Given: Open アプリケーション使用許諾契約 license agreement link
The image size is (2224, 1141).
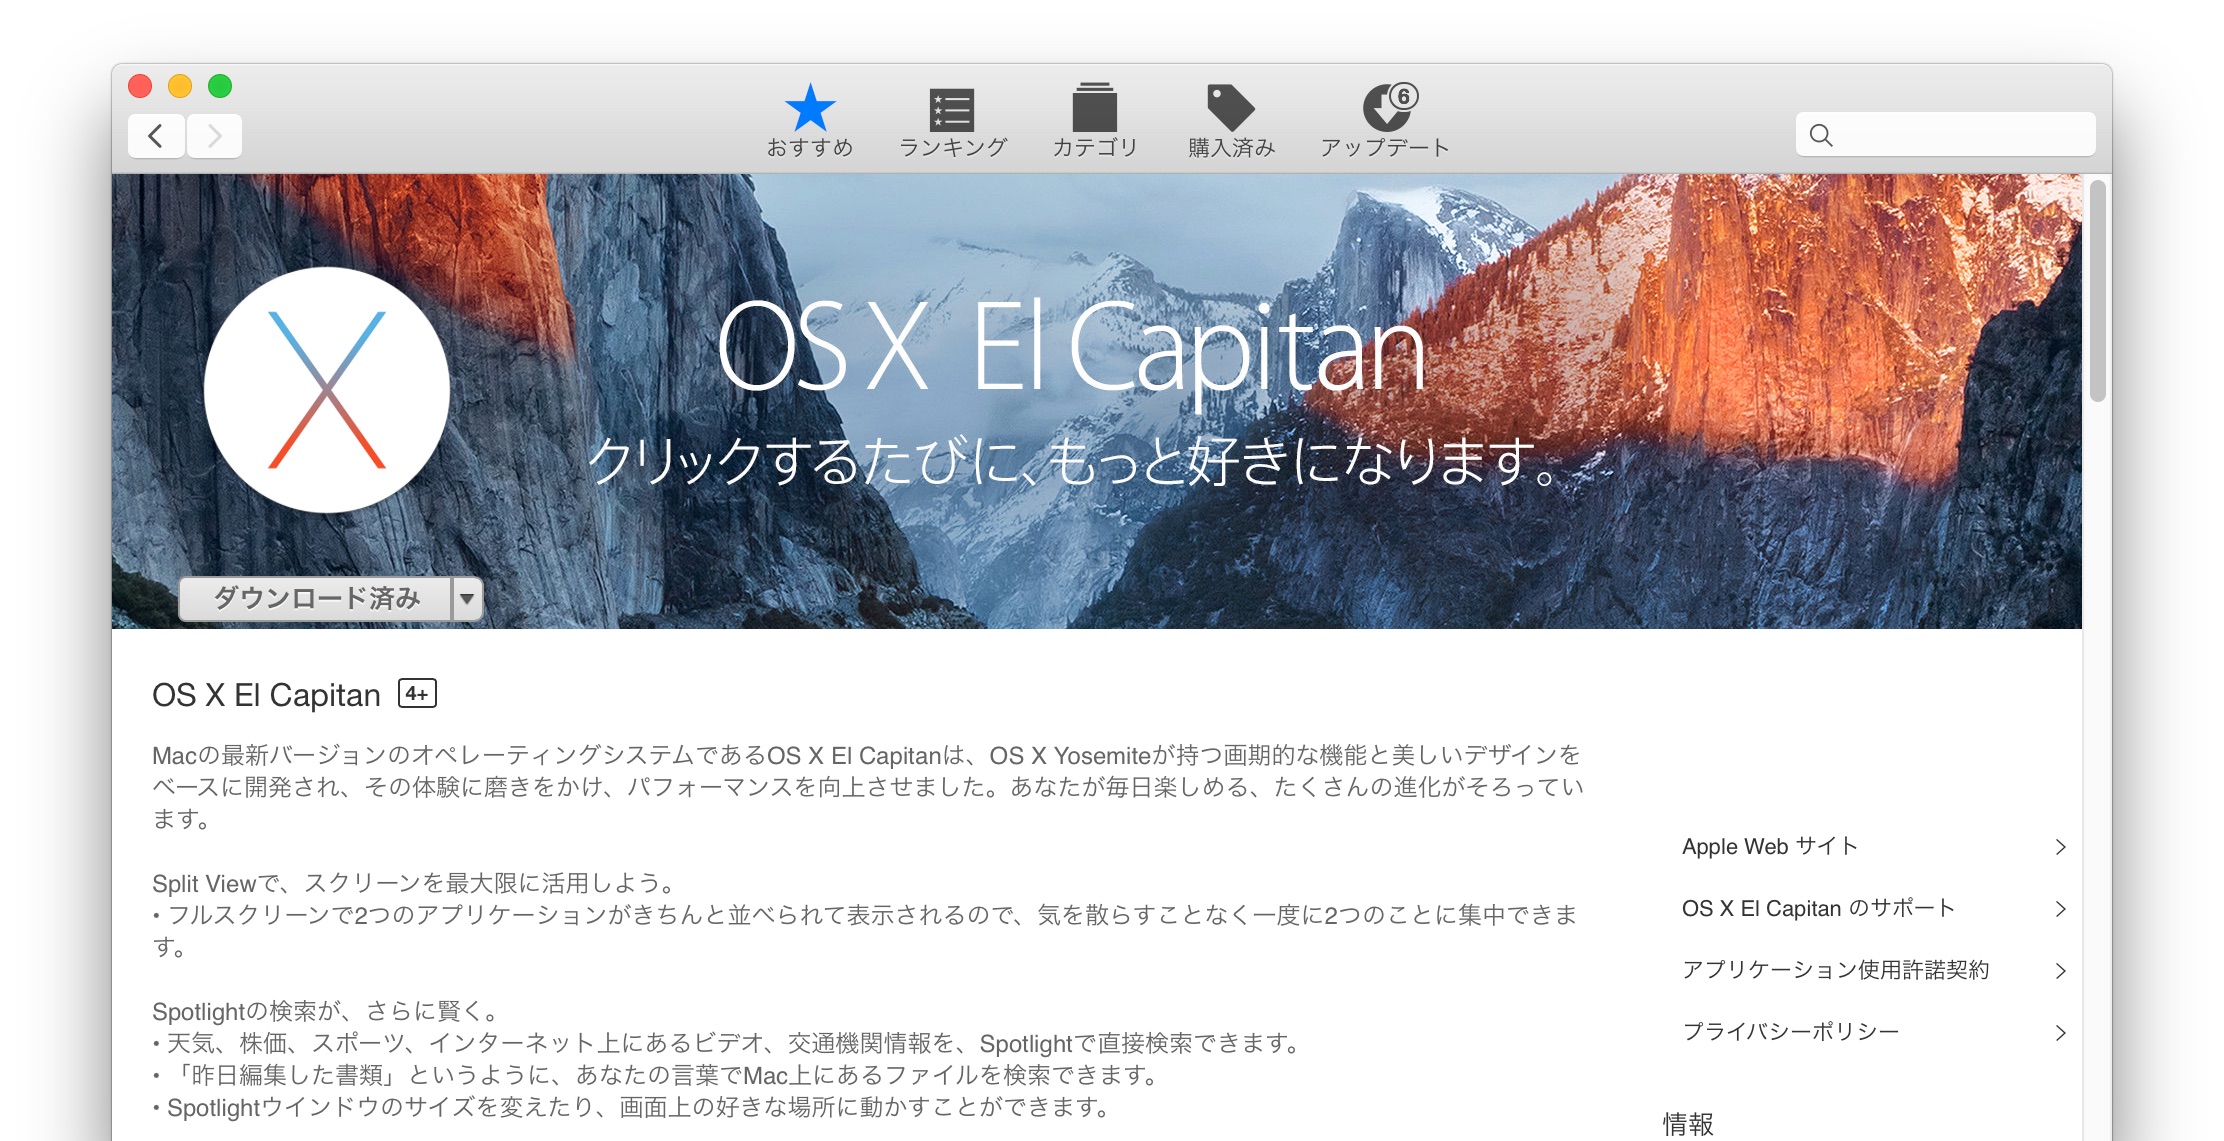Looking at the screenshot, I should pos(1835,970).
